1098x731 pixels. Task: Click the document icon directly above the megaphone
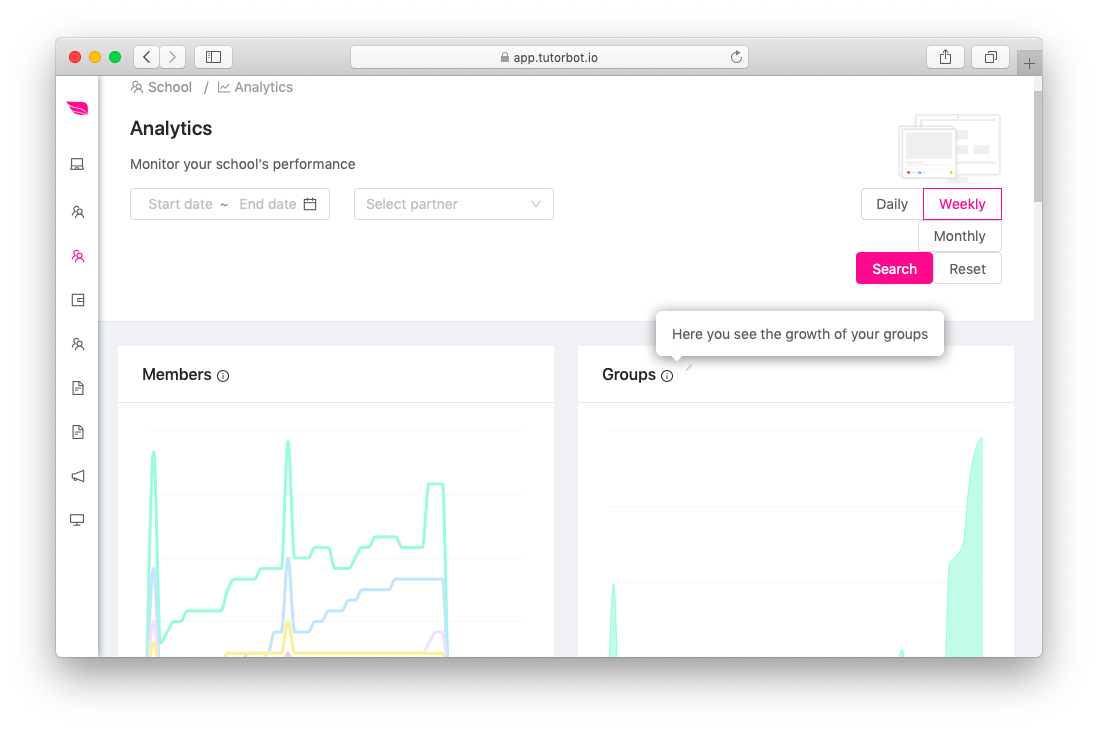click(x=78, y=432)
